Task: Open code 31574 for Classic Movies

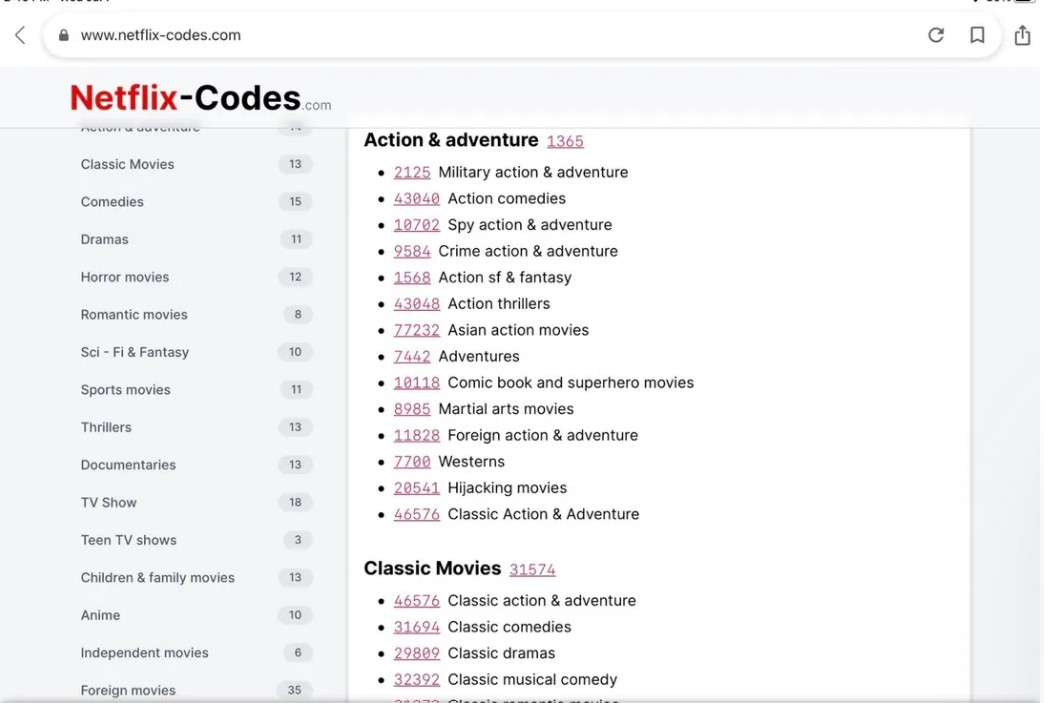Action: pos(532,570)
